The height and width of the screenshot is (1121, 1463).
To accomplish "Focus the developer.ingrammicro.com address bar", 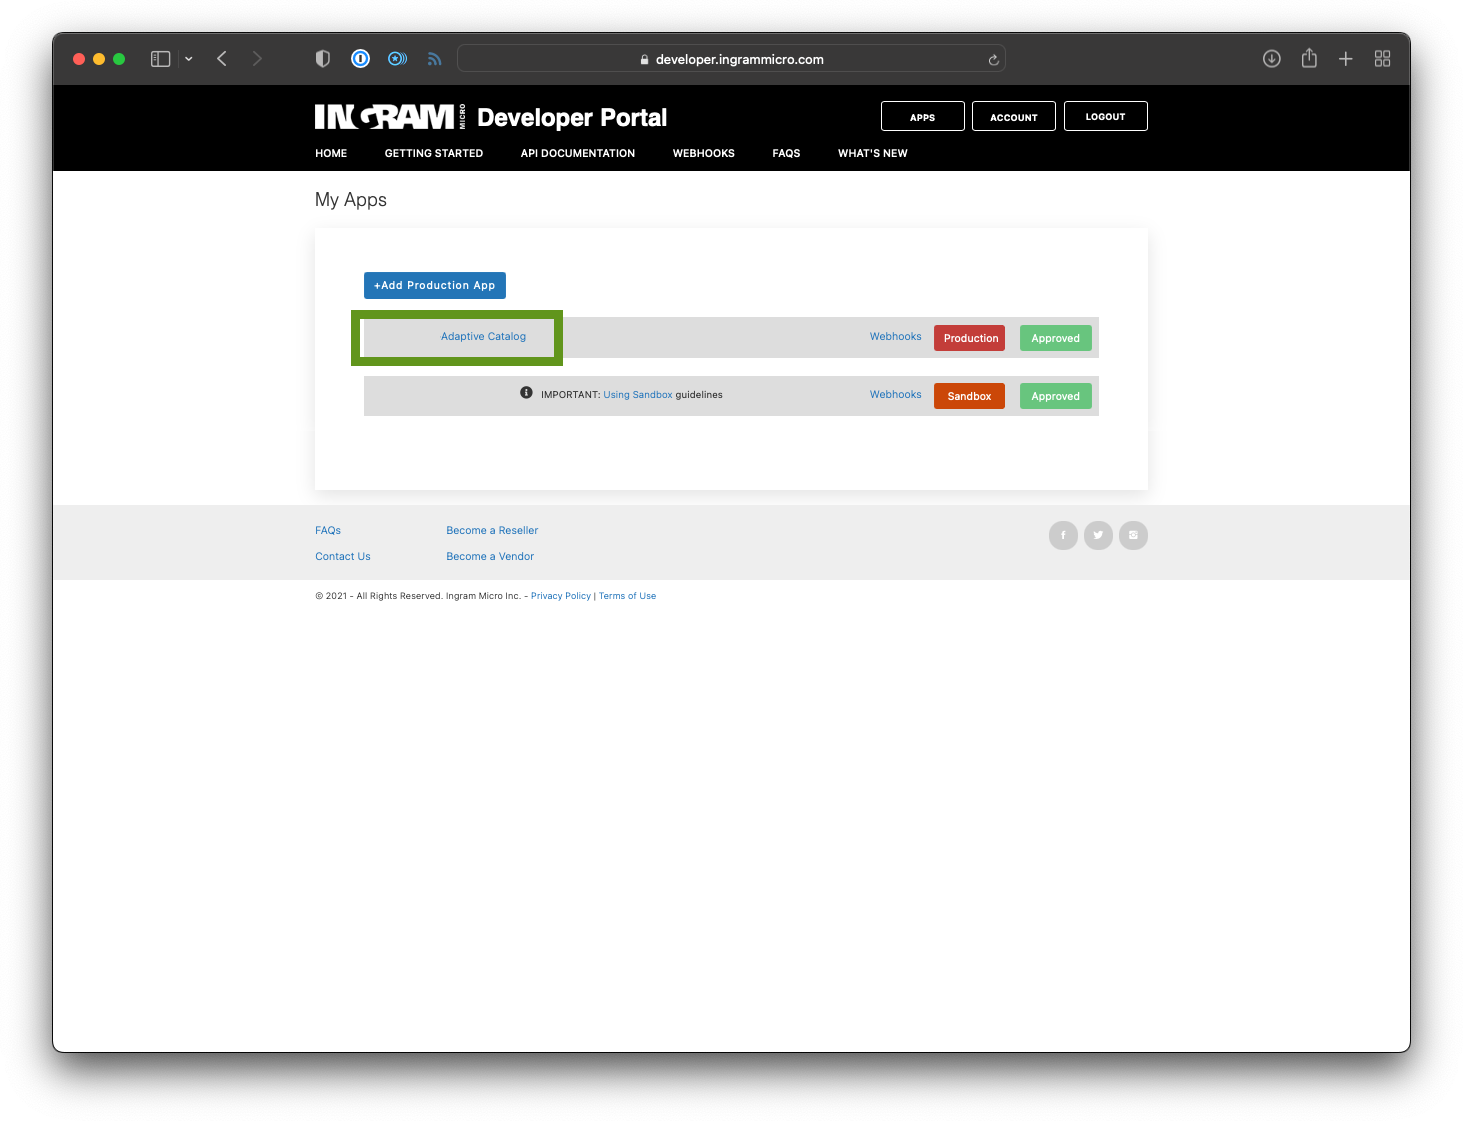I will (731, 59).
